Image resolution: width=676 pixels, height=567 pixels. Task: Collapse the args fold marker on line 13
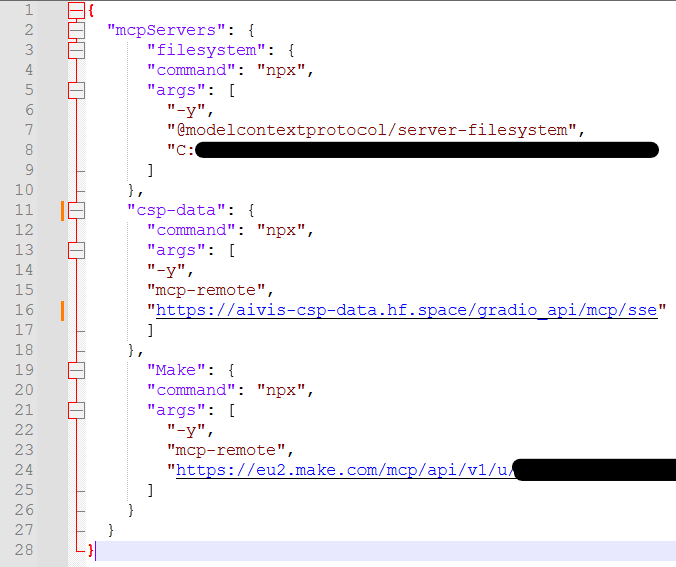pyautogui.click(x=76, y=251)
